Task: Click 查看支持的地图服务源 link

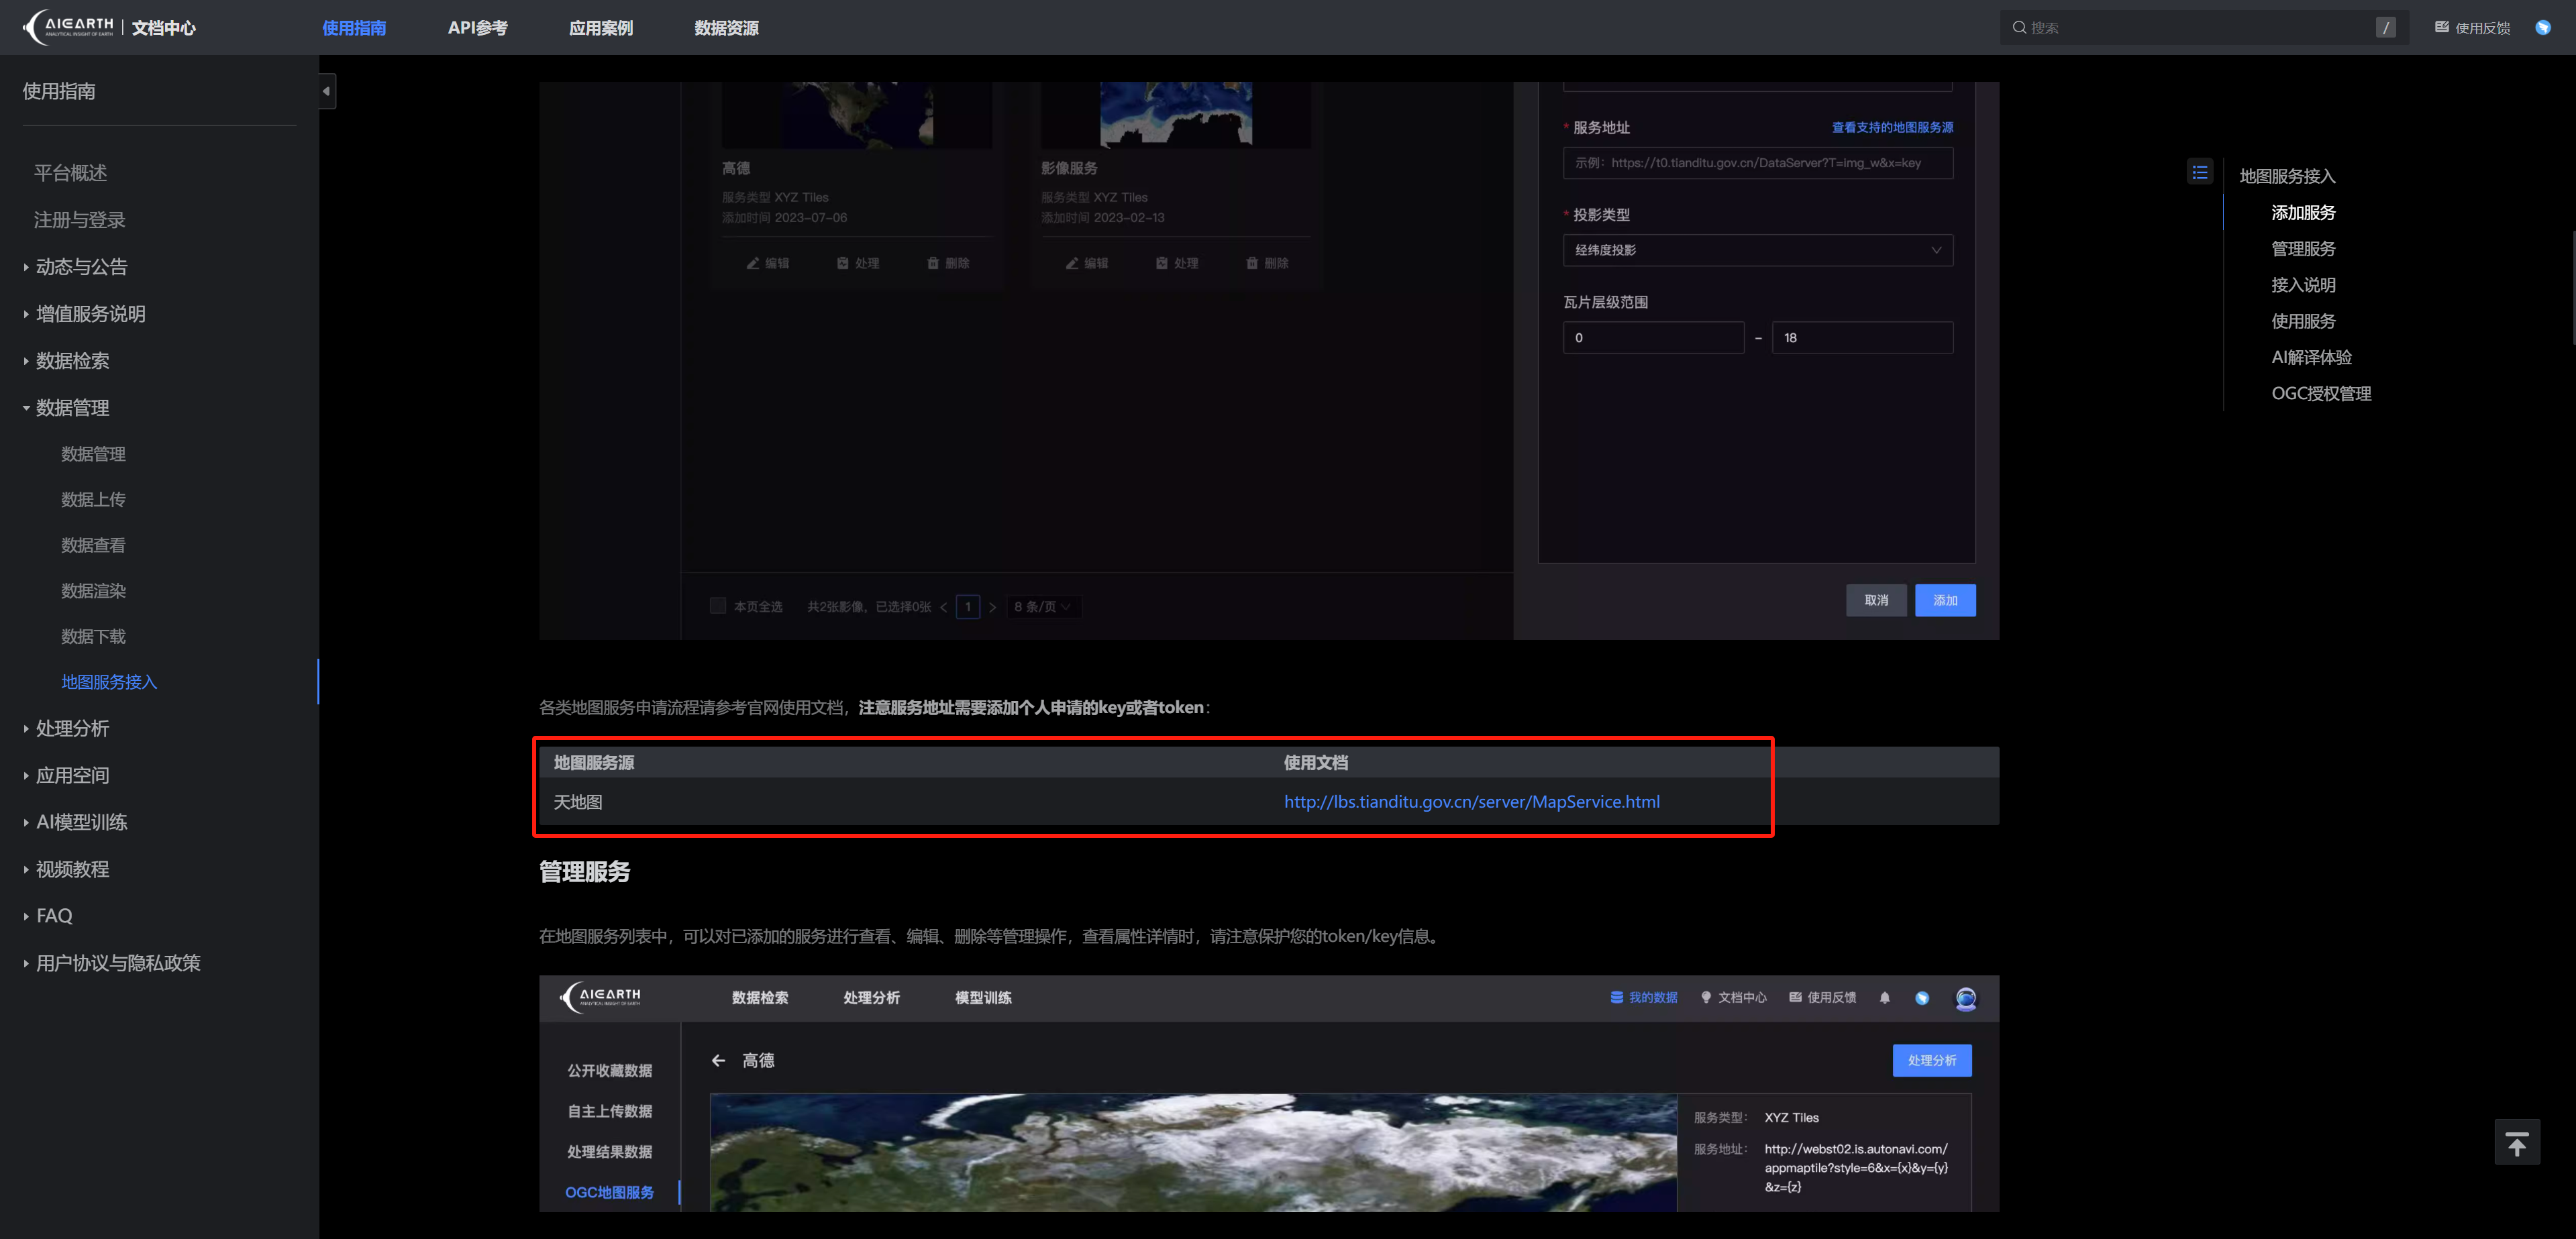Action: pyautogui.click(x=1891, y=127)
